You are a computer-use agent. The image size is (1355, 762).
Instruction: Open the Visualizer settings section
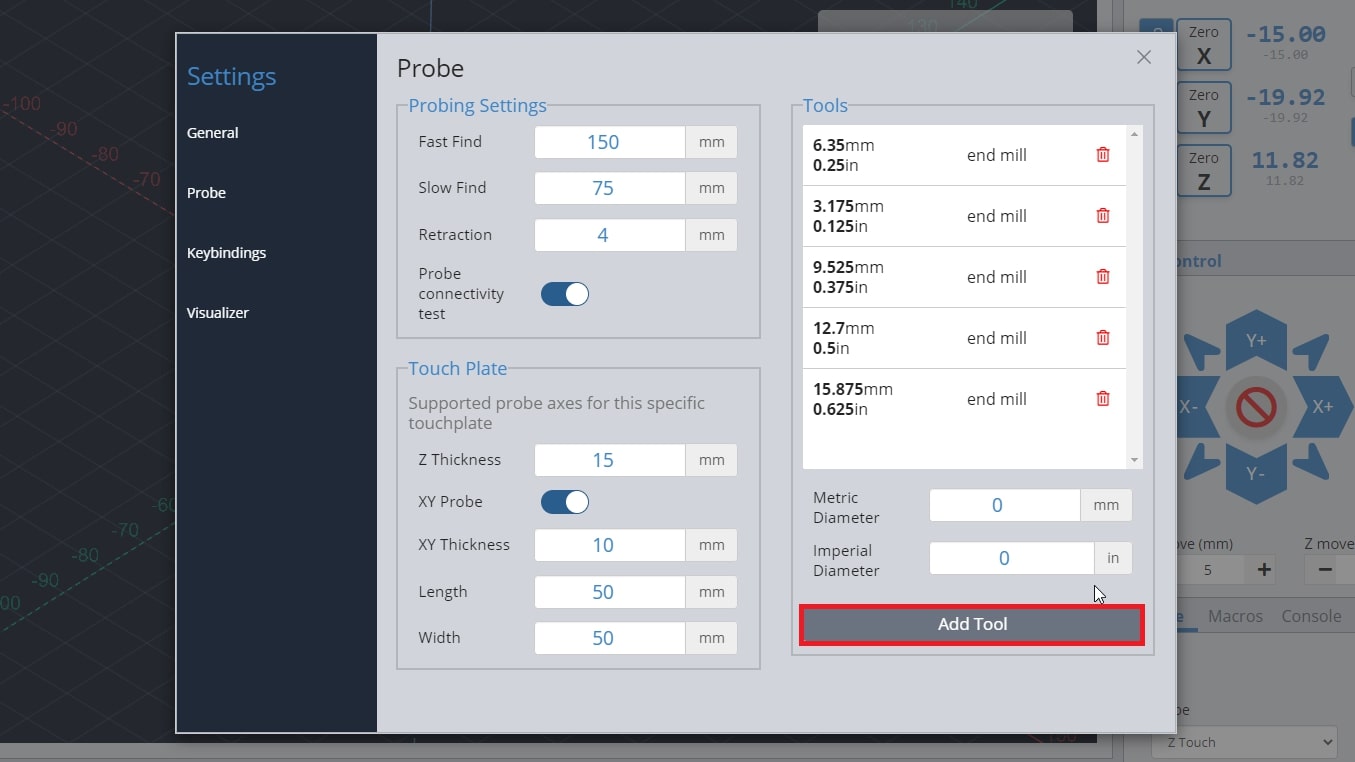217,313
